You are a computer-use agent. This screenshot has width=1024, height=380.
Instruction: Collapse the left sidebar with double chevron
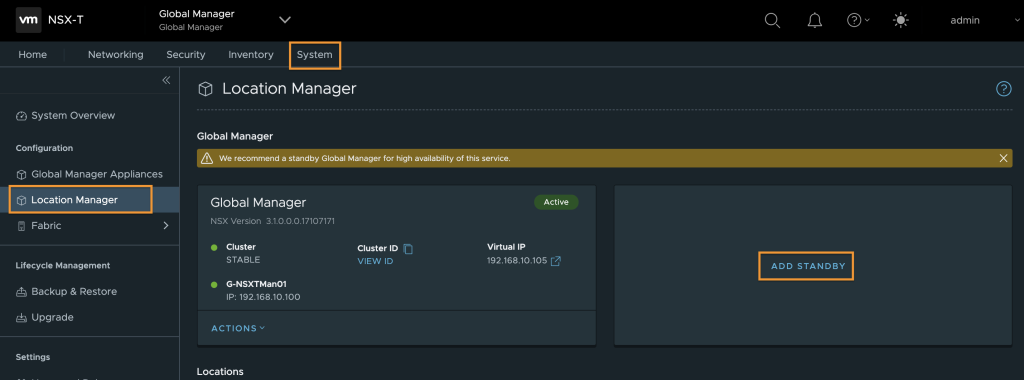click(x=166, y=80)
